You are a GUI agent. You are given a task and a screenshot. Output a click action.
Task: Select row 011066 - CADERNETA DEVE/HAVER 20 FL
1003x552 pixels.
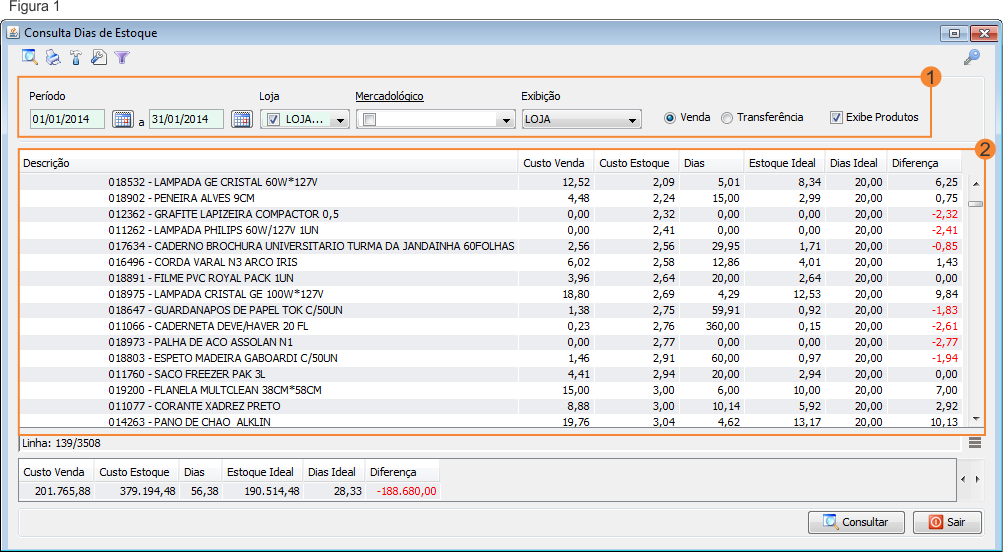pos(491,326)
